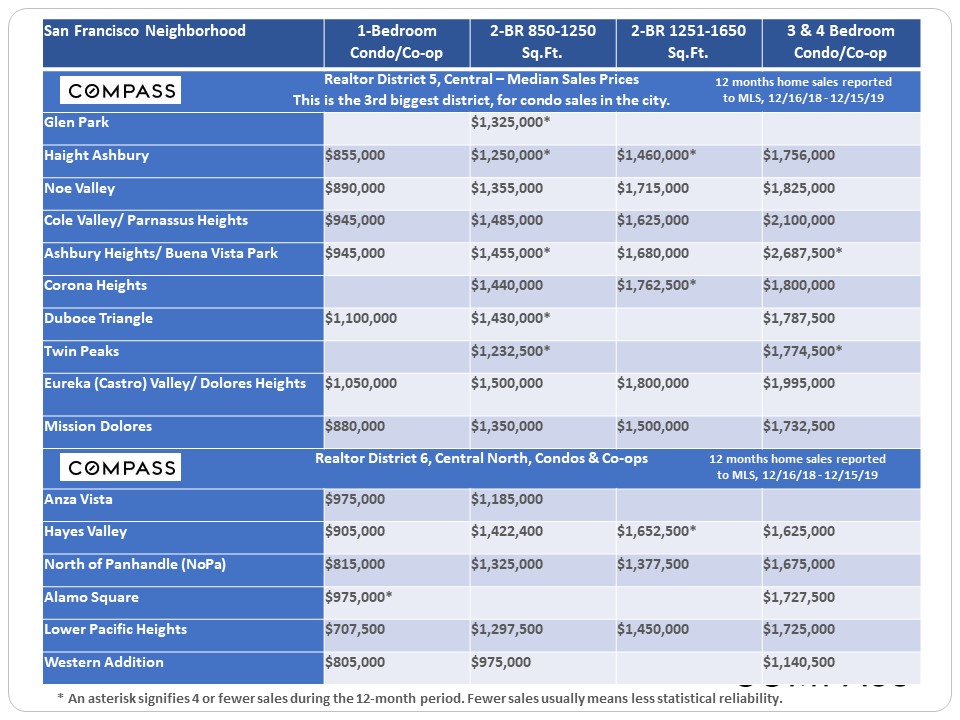This screenshot has width=960, height=720.
Task: Click the Compass logo in the District 5 header
Action: tap(122, 91)
